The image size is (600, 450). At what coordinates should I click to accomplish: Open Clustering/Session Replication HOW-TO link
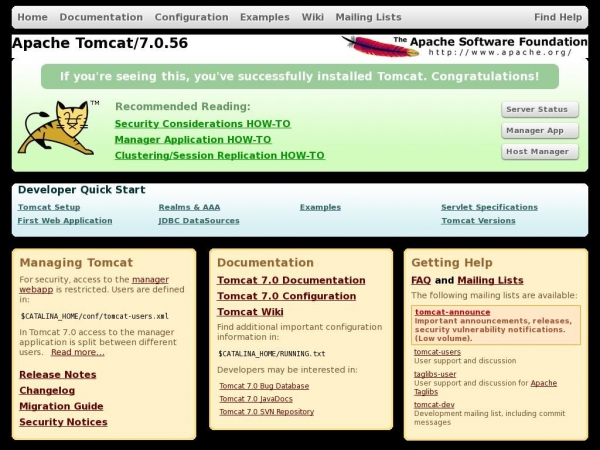click(220, 155)
